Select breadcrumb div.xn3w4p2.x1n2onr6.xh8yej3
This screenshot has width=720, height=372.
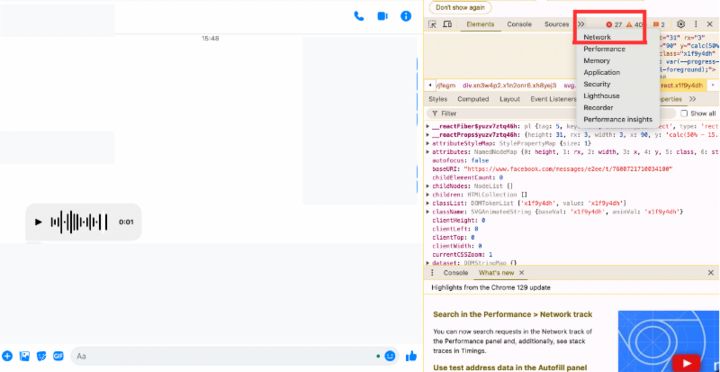pyautogui.click(x=509, y=85)
